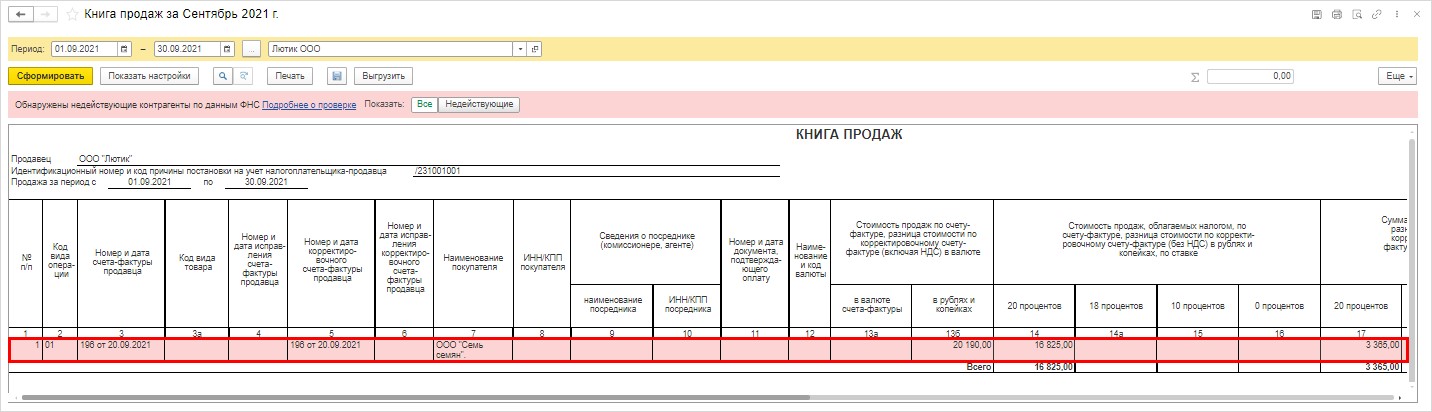Open the Подробнее о проверке link
This screenshot has height=412, width=1432.
pyautogui.click(x=309, y=104)
